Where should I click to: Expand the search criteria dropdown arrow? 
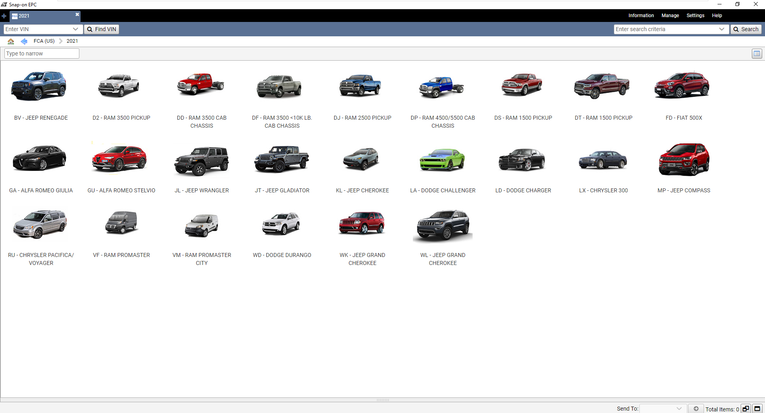coord(722,29)
